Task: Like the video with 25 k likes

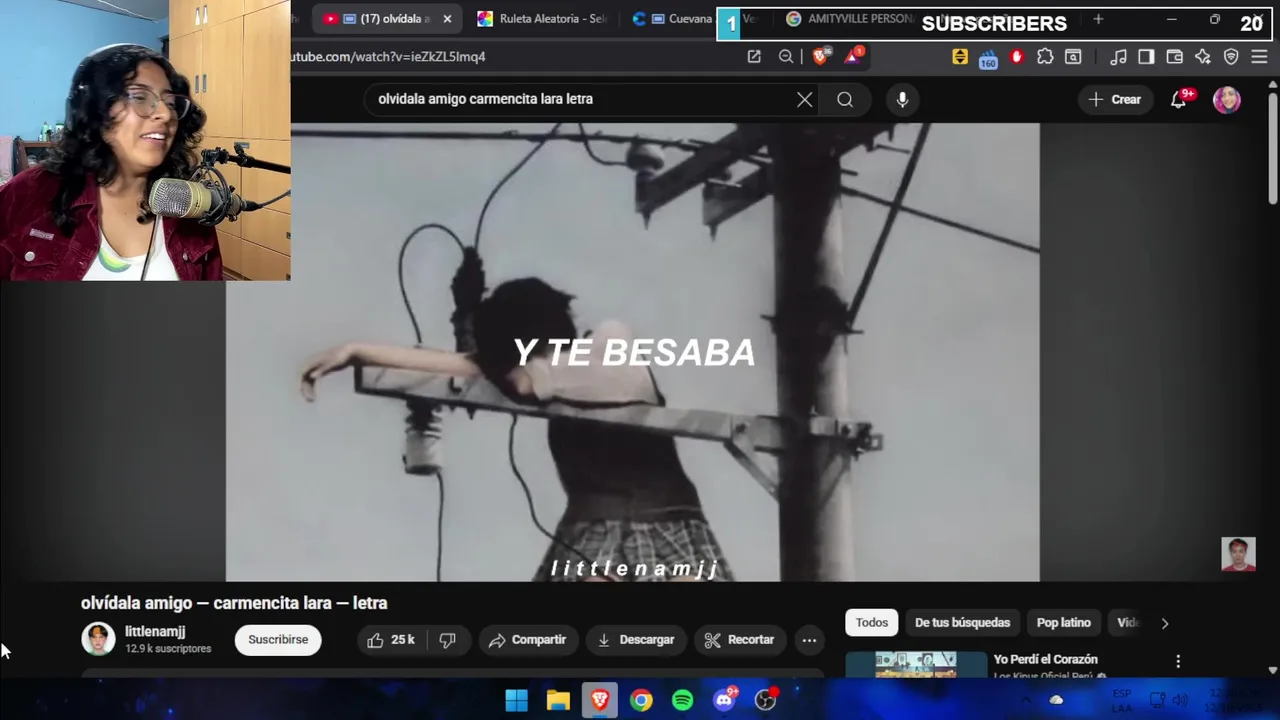Action: coord(391,640)
